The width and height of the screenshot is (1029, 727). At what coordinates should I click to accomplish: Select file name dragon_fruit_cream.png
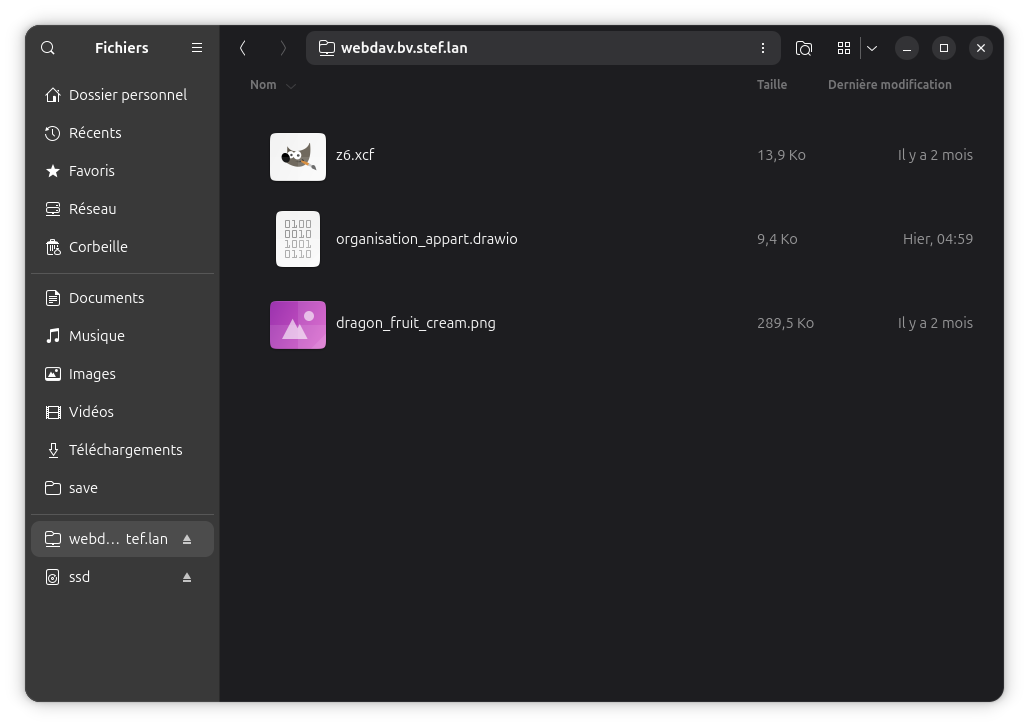pos(415,323)
